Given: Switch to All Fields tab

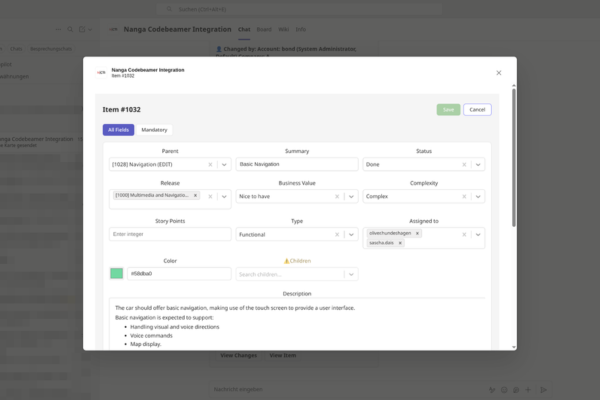Looking at the screenshot, I should [118, 130].
